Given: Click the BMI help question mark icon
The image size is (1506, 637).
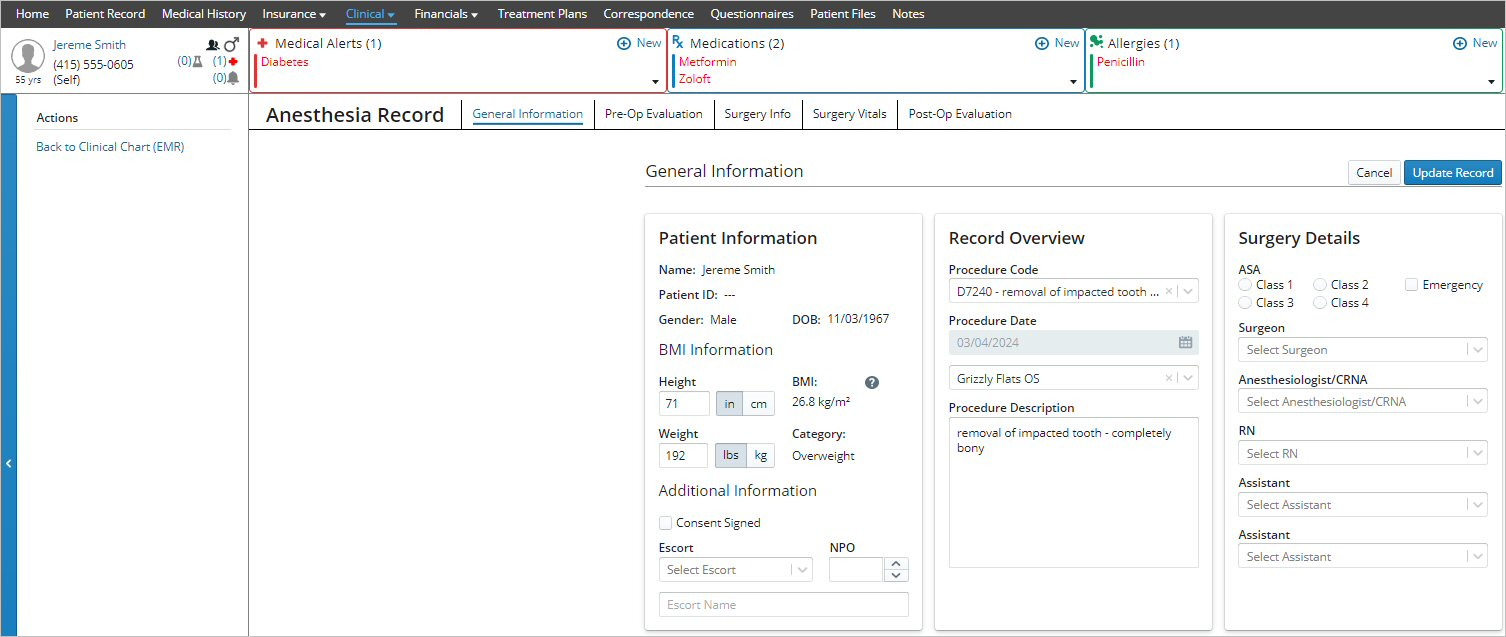Looking at the screenshot, I should pos(872,383).
